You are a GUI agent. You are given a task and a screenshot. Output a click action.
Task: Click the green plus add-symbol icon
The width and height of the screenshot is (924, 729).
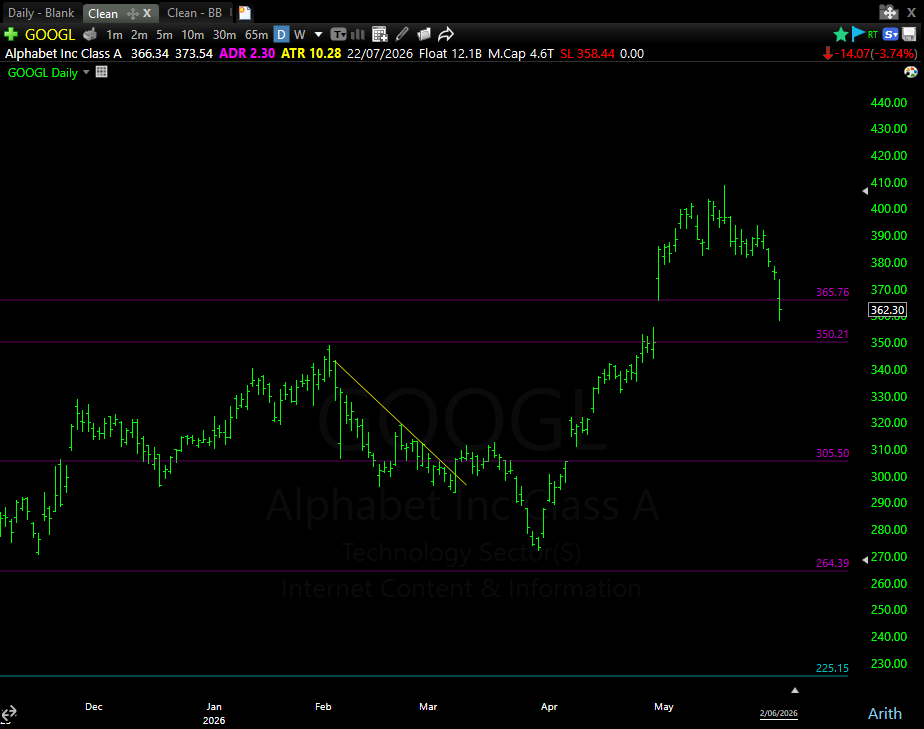pyautogui.click(x=11, y=35)
